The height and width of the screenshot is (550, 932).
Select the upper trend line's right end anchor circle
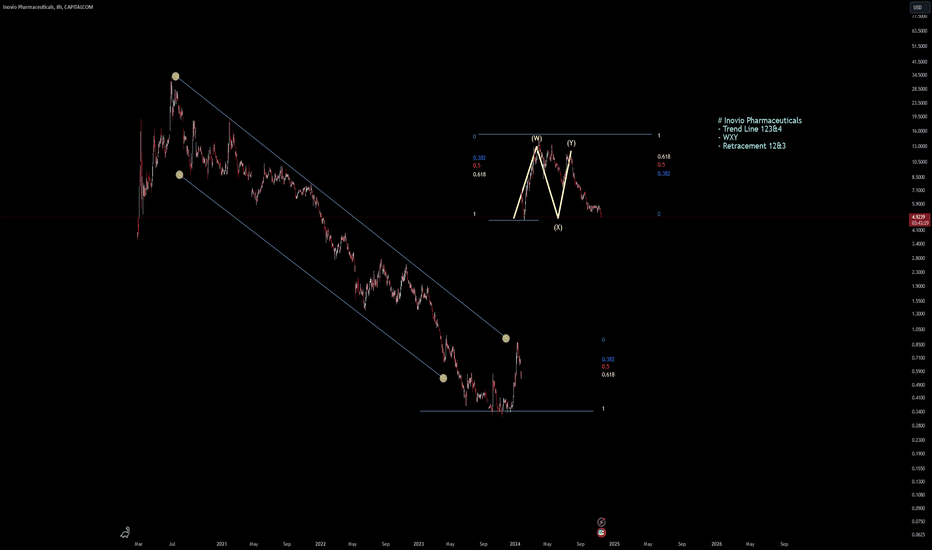[506, 338]
